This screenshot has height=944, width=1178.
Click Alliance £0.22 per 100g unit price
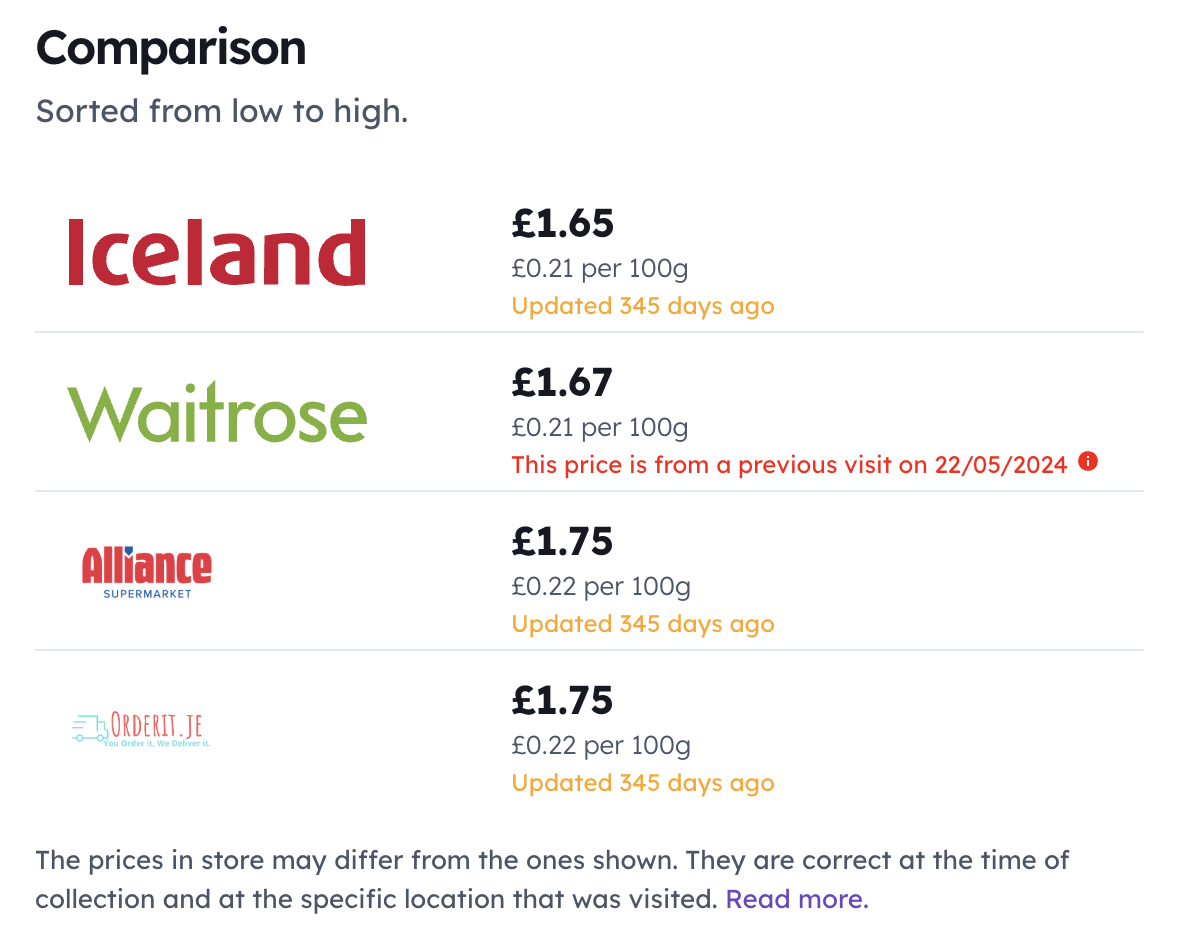(601, 587)
